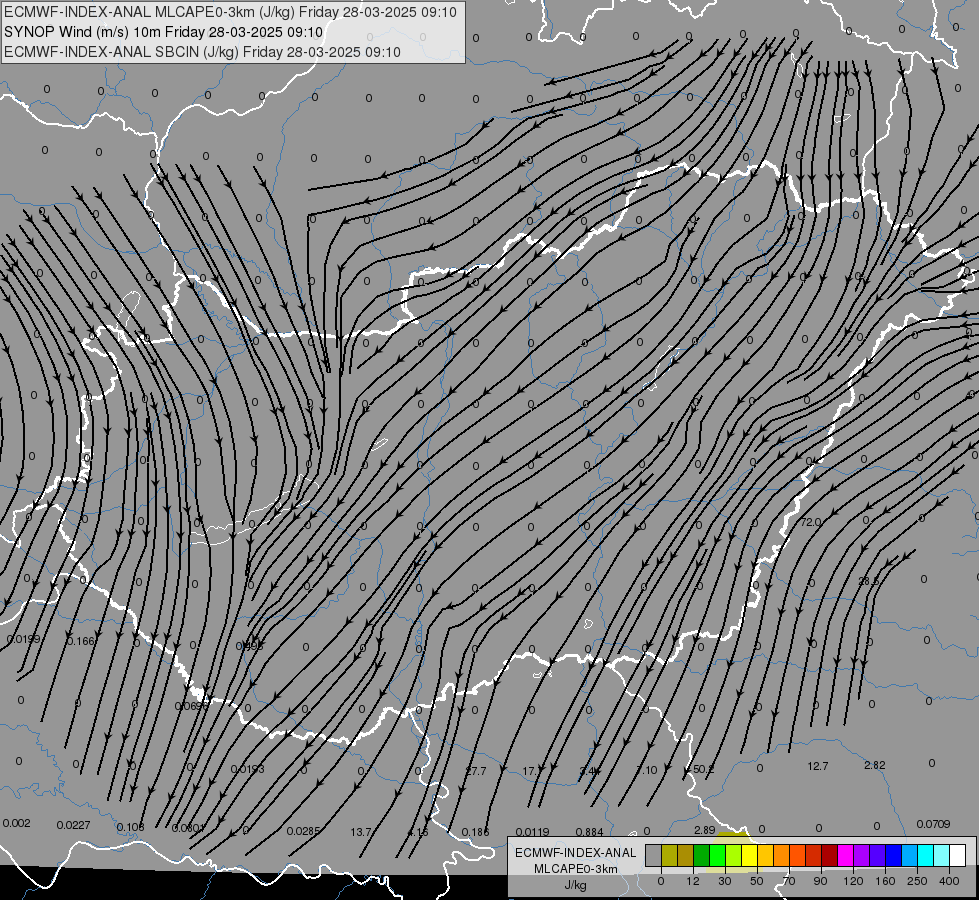Click the map value 0.0285

(x=303, y=831)
